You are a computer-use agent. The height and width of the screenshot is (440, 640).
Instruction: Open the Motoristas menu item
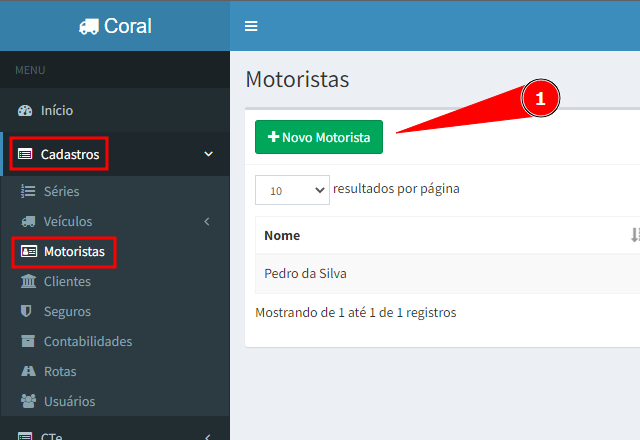coord(73,252)
